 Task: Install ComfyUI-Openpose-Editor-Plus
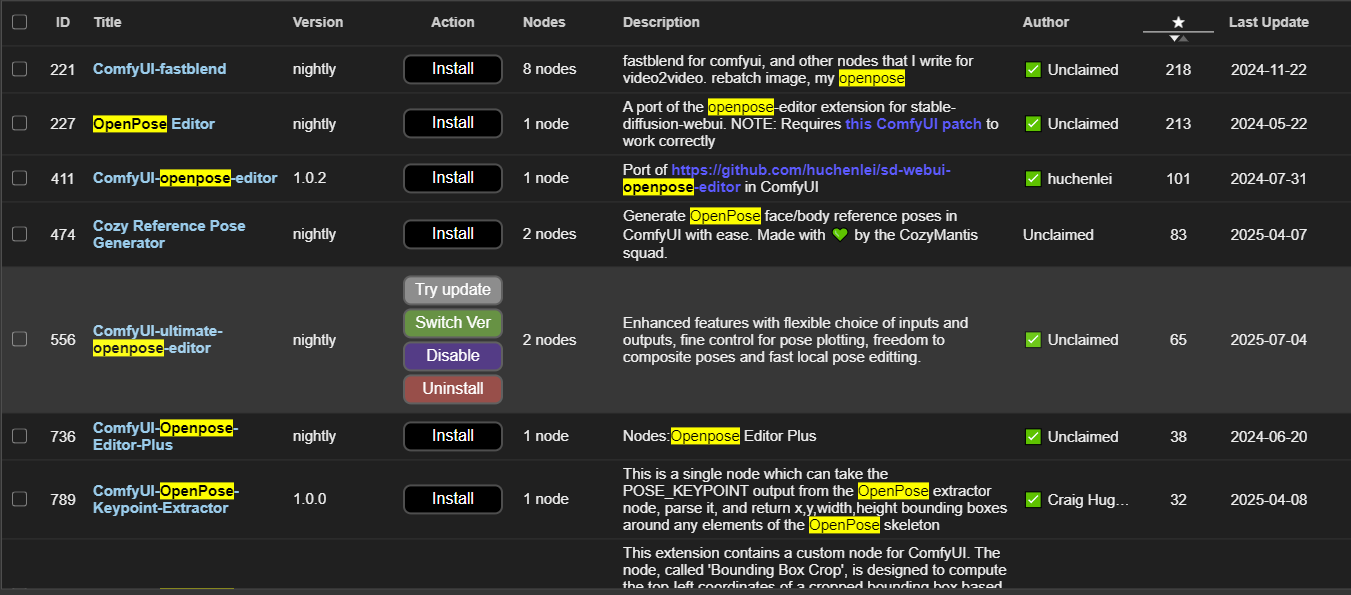tap(453, 436)
